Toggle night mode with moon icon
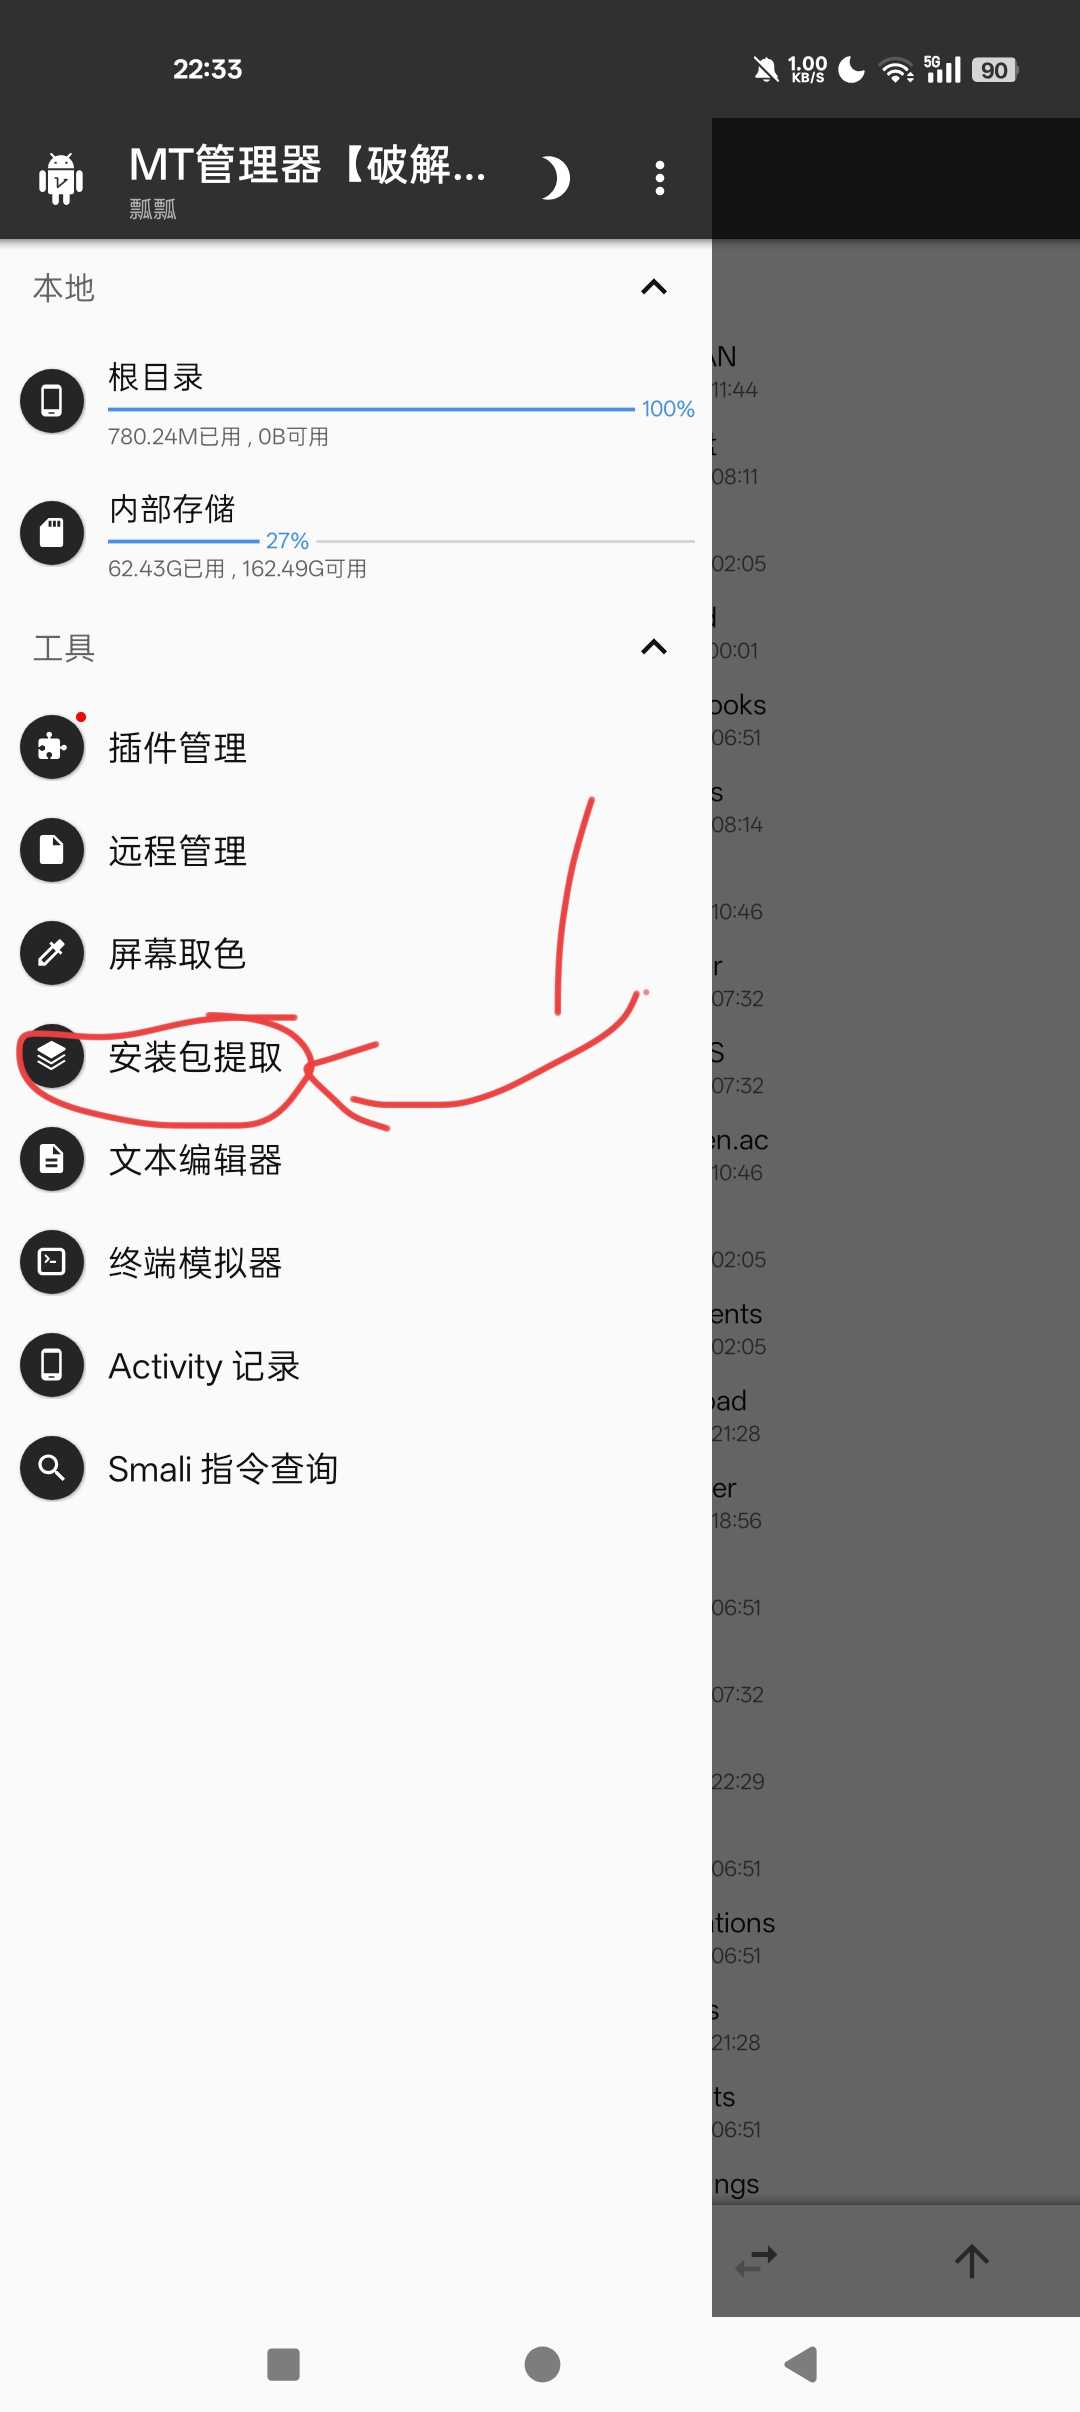The width and height of the screenshot is (1080, 2412). pos(556,178)
